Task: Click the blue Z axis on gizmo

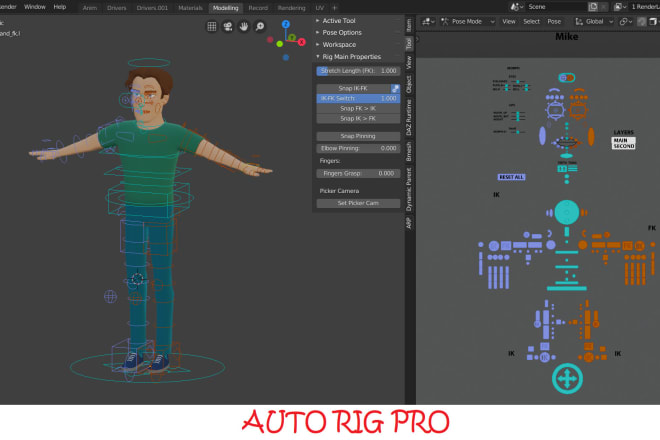Action: [x=286, y=24]
